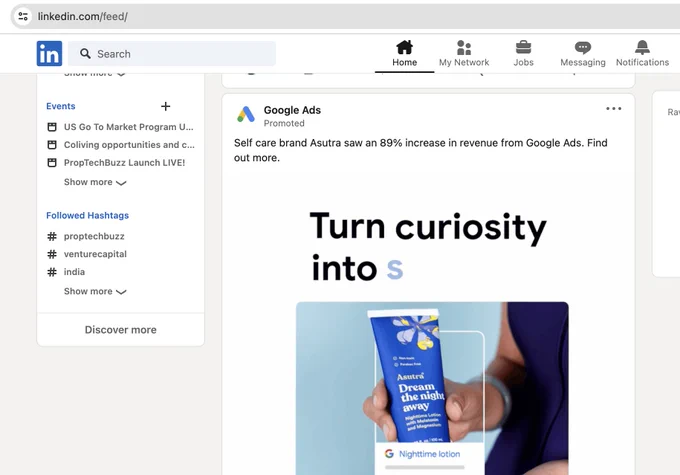Viewport: 680px width, 475px height.
Task: Open PropTechBuzz Launch LIVE! event
Action: (124, 162)
